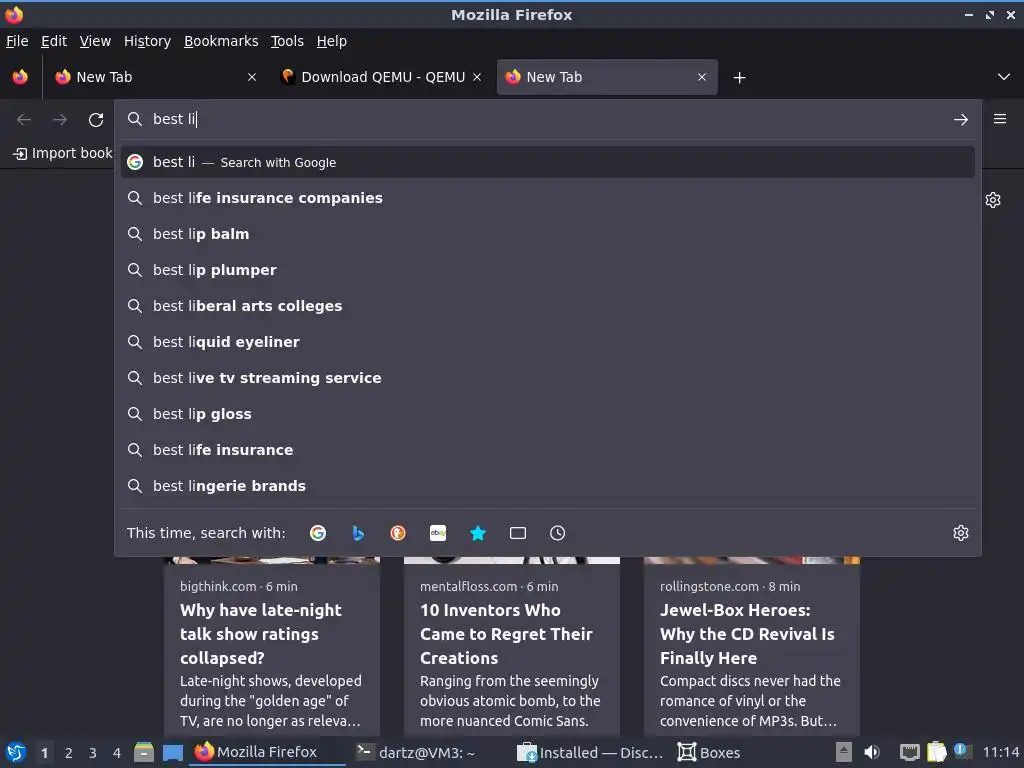This screenshot has height=768, width=1024.
Task: Open new tab personalize gear icon
Action: 993,200
